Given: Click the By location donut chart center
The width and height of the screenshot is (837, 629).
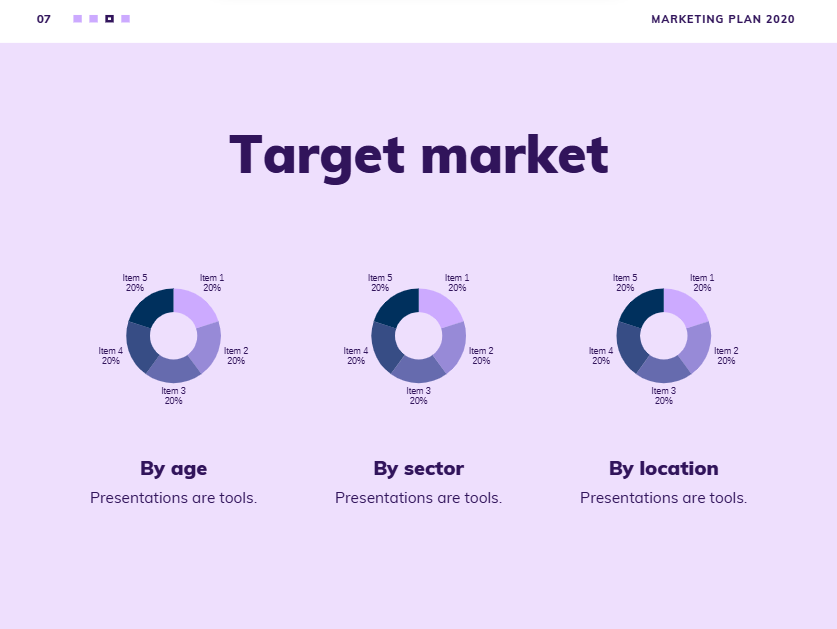Looking at the screenshot, I should (664, 336).
